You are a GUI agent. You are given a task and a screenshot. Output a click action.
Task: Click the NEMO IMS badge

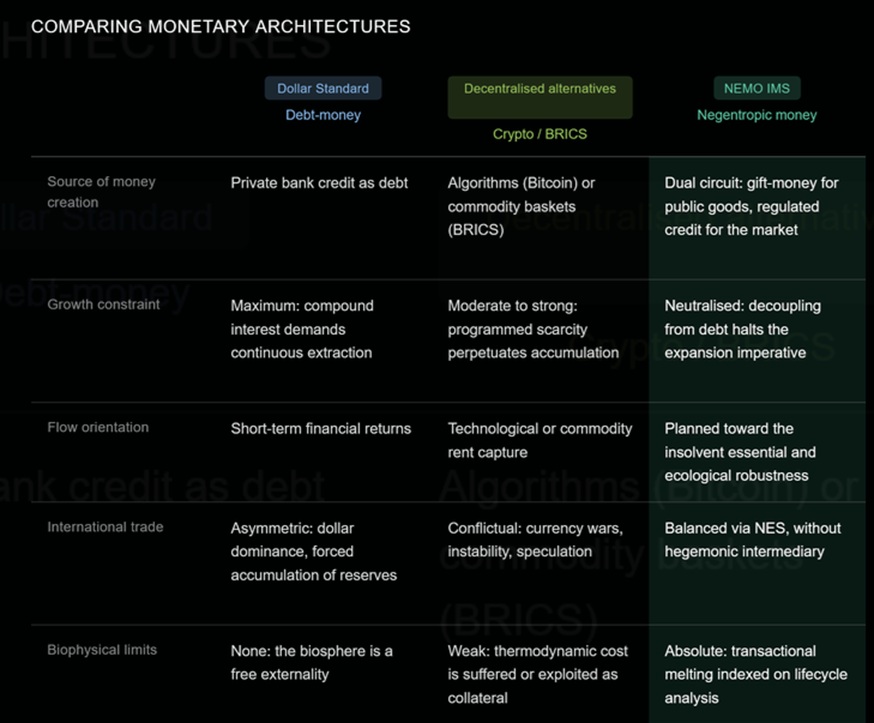point(756,88)
